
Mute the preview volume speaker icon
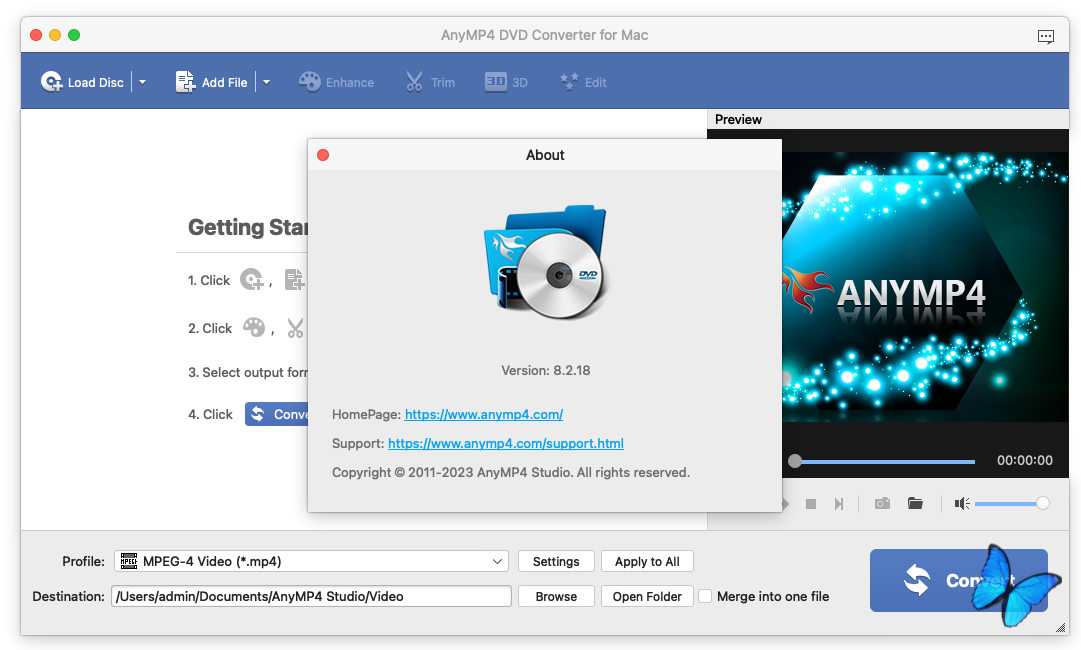click(962, 503)
